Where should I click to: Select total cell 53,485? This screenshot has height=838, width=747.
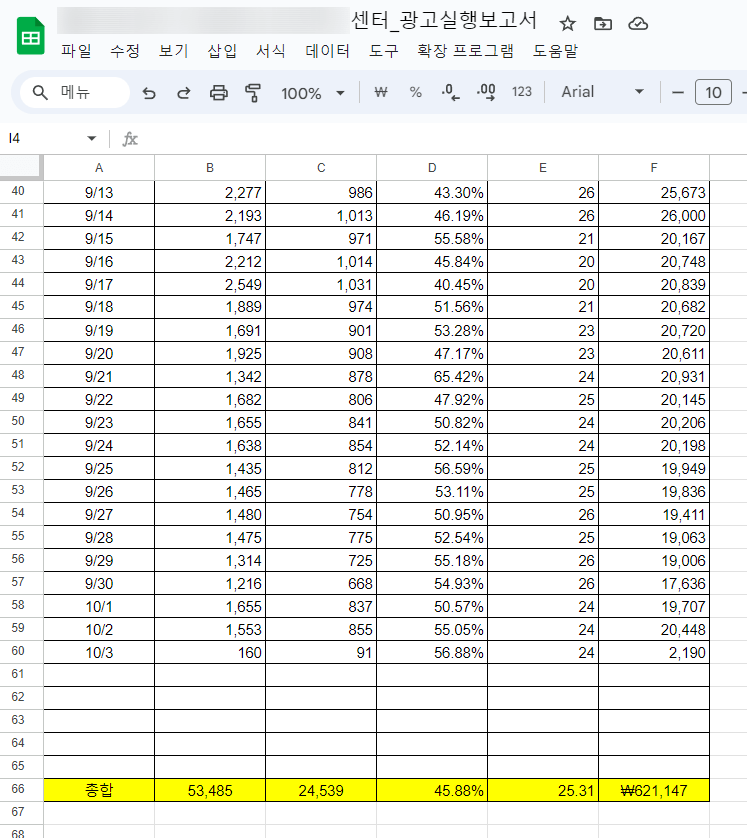click(x=210, y=790)
